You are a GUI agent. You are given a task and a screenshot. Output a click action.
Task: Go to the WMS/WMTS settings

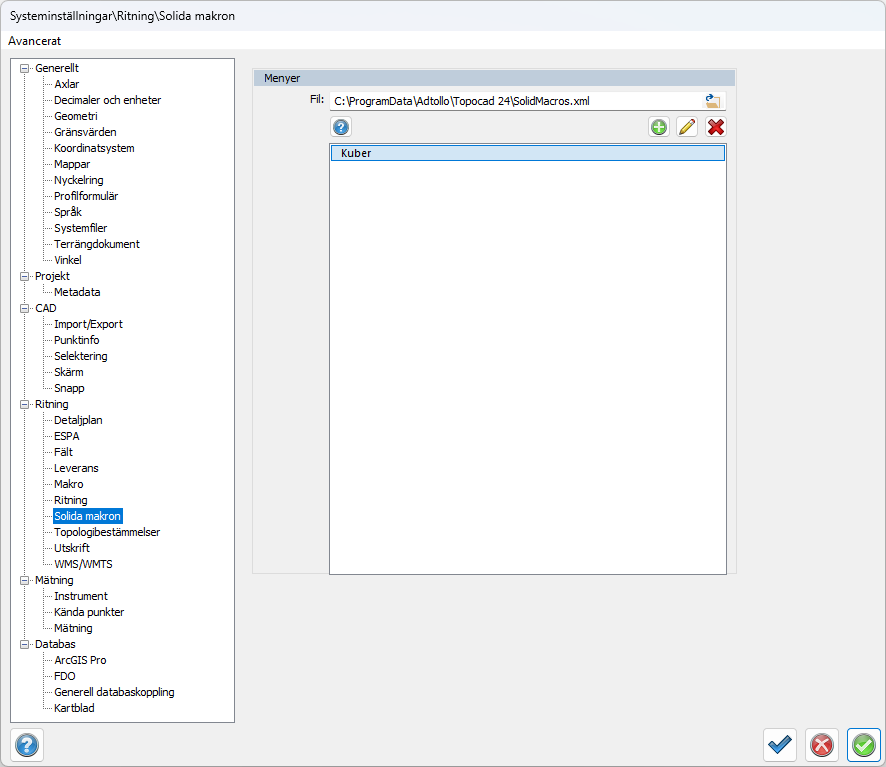click(x=83, y=564)
